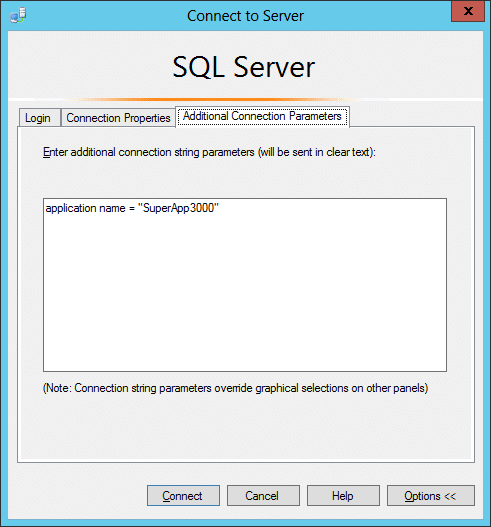Click the Connect button
The height and width of the screenshot is (527, 491).
183,495
